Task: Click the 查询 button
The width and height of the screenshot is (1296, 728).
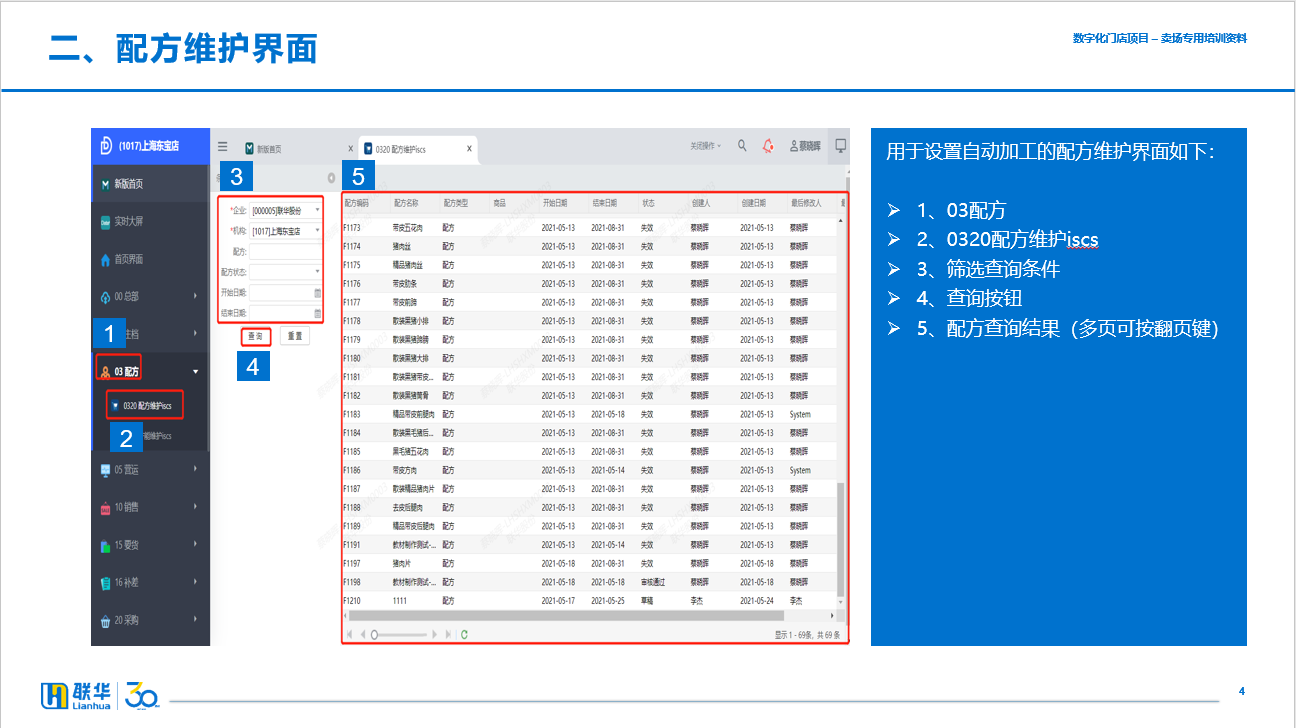Action: click(x=256, y=337)
